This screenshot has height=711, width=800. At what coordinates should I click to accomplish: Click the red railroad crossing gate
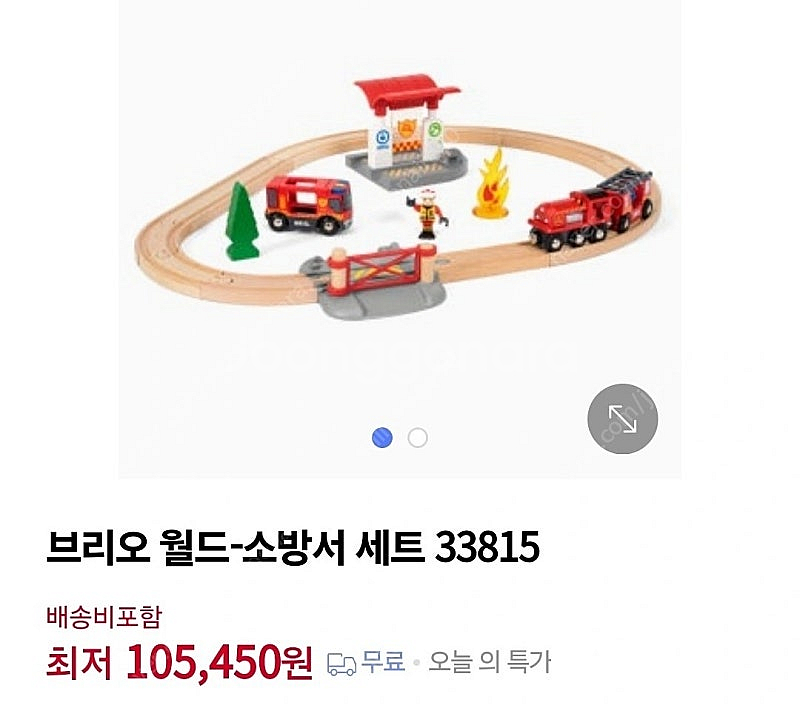click(x=382, y=269)
